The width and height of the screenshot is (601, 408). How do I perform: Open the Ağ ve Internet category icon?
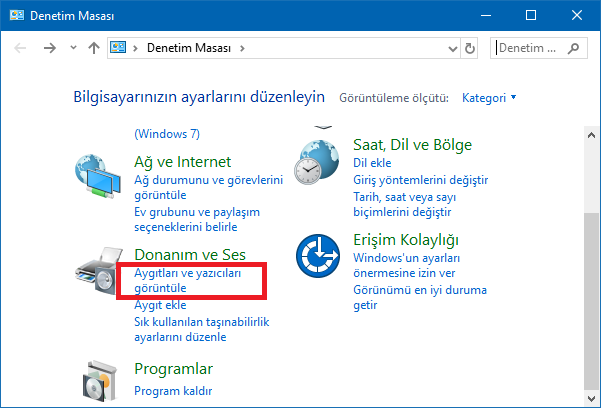(x=98, y=176)
